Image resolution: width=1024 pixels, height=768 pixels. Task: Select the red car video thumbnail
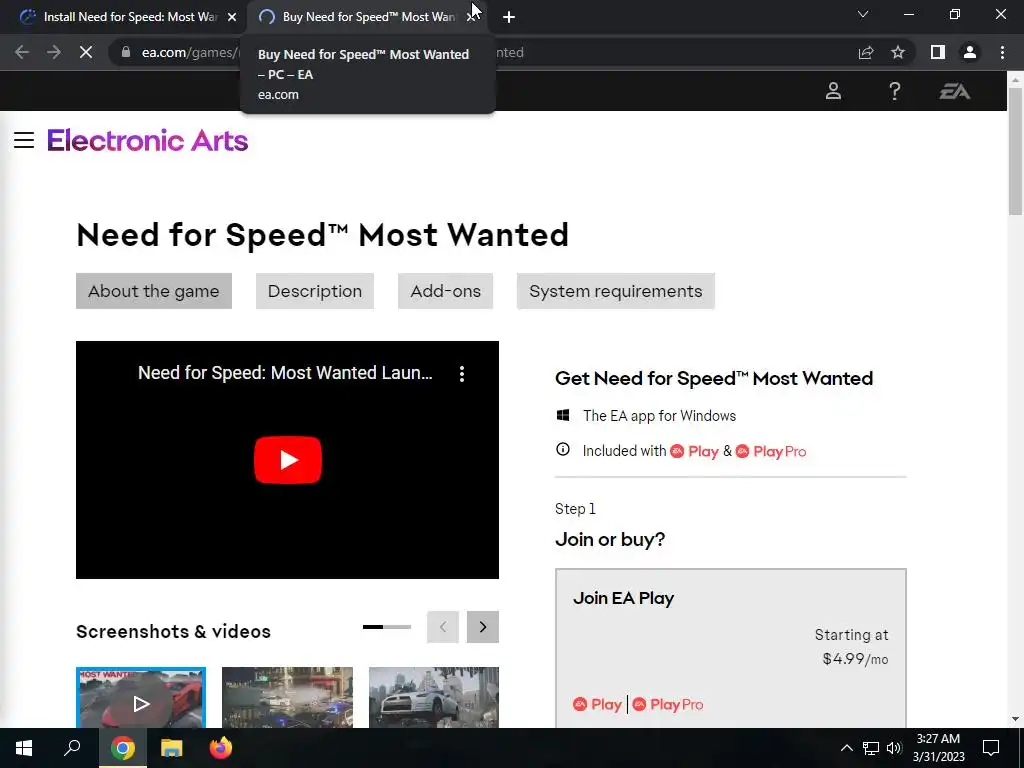tap(141, 697)
